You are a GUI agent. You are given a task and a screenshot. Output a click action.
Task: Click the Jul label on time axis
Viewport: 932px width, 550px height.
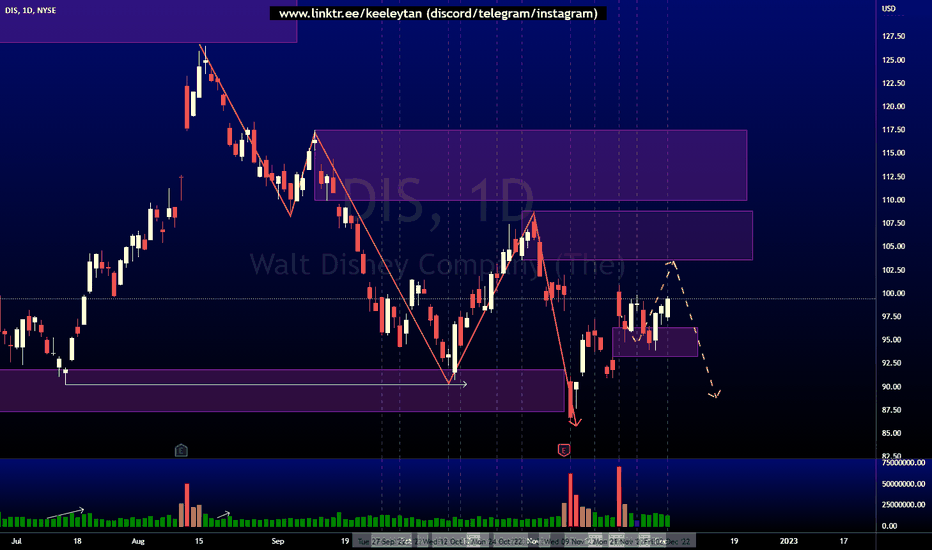[x=17, y=541]
